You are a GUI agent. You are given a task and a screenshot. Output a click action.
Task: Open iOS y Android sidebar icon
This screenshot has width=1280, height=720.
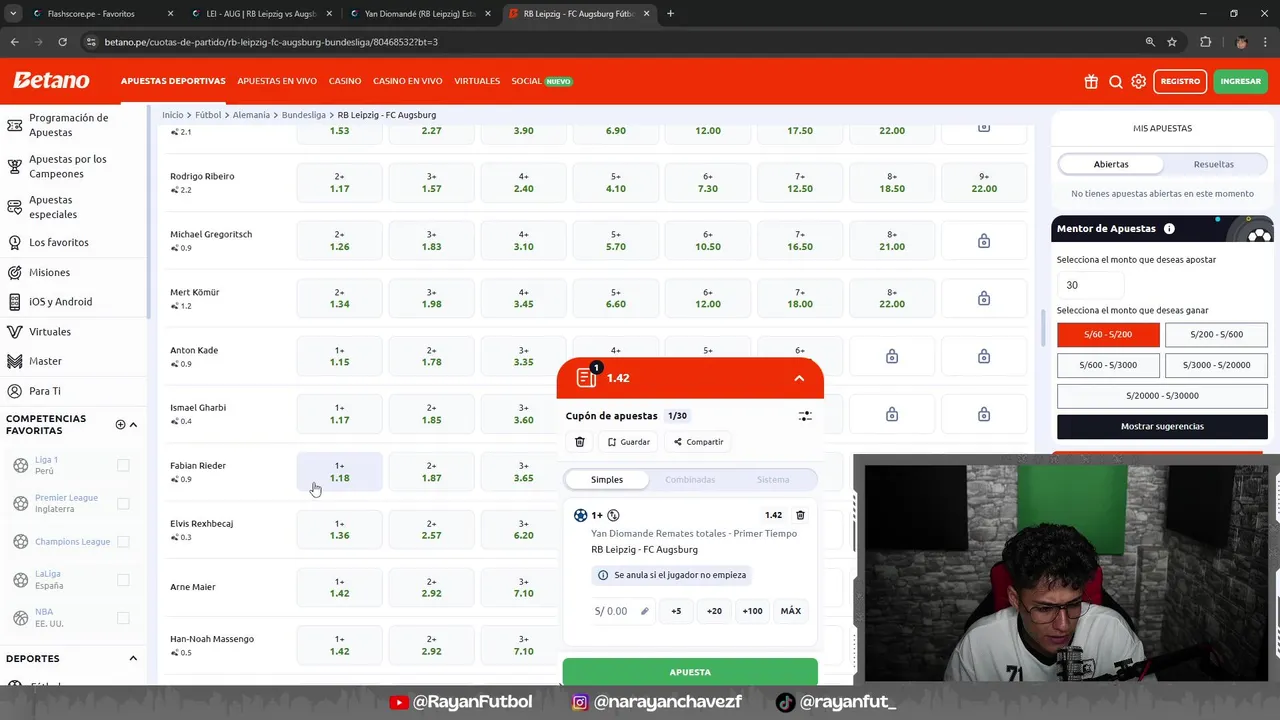[15, 302]
